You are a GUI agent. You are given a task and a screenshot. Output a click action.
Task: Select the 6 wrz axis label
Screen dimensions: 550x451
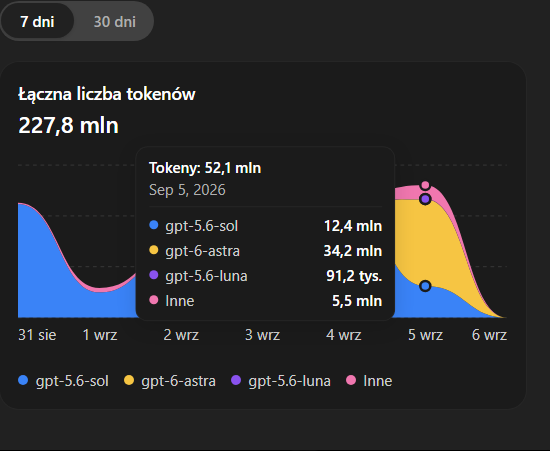click(x=489, y=335)
